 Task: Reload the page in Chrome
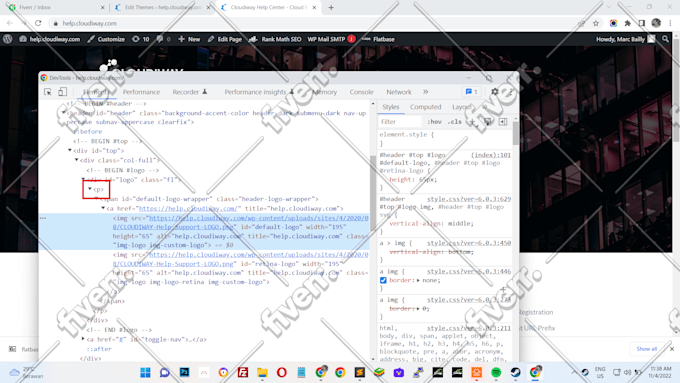pos(38,23)
